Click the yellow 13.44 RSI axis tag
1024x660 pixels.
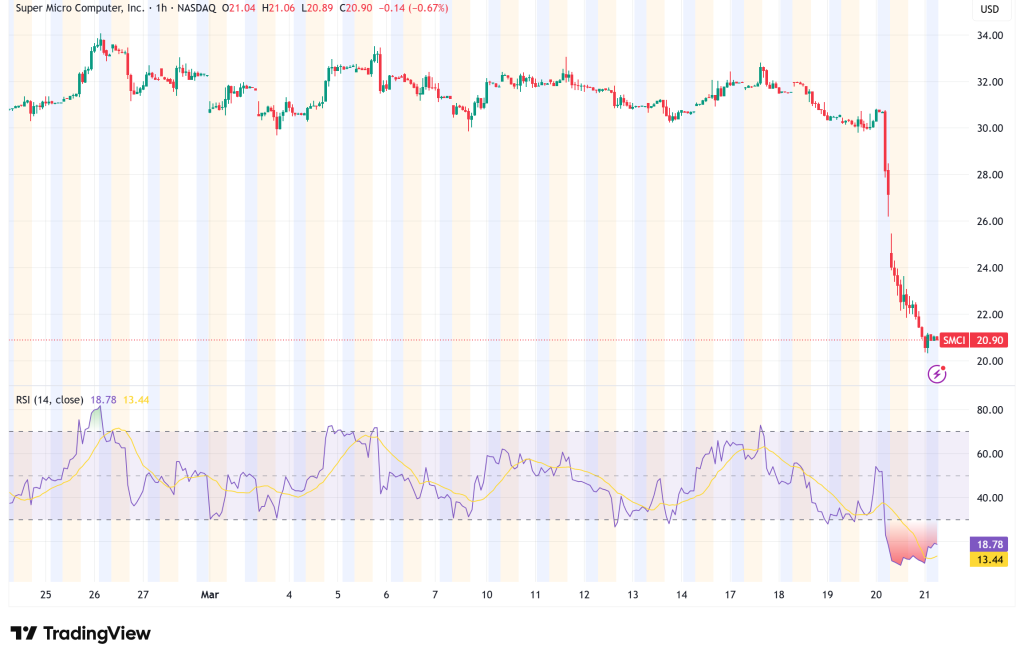coord(992,560)
